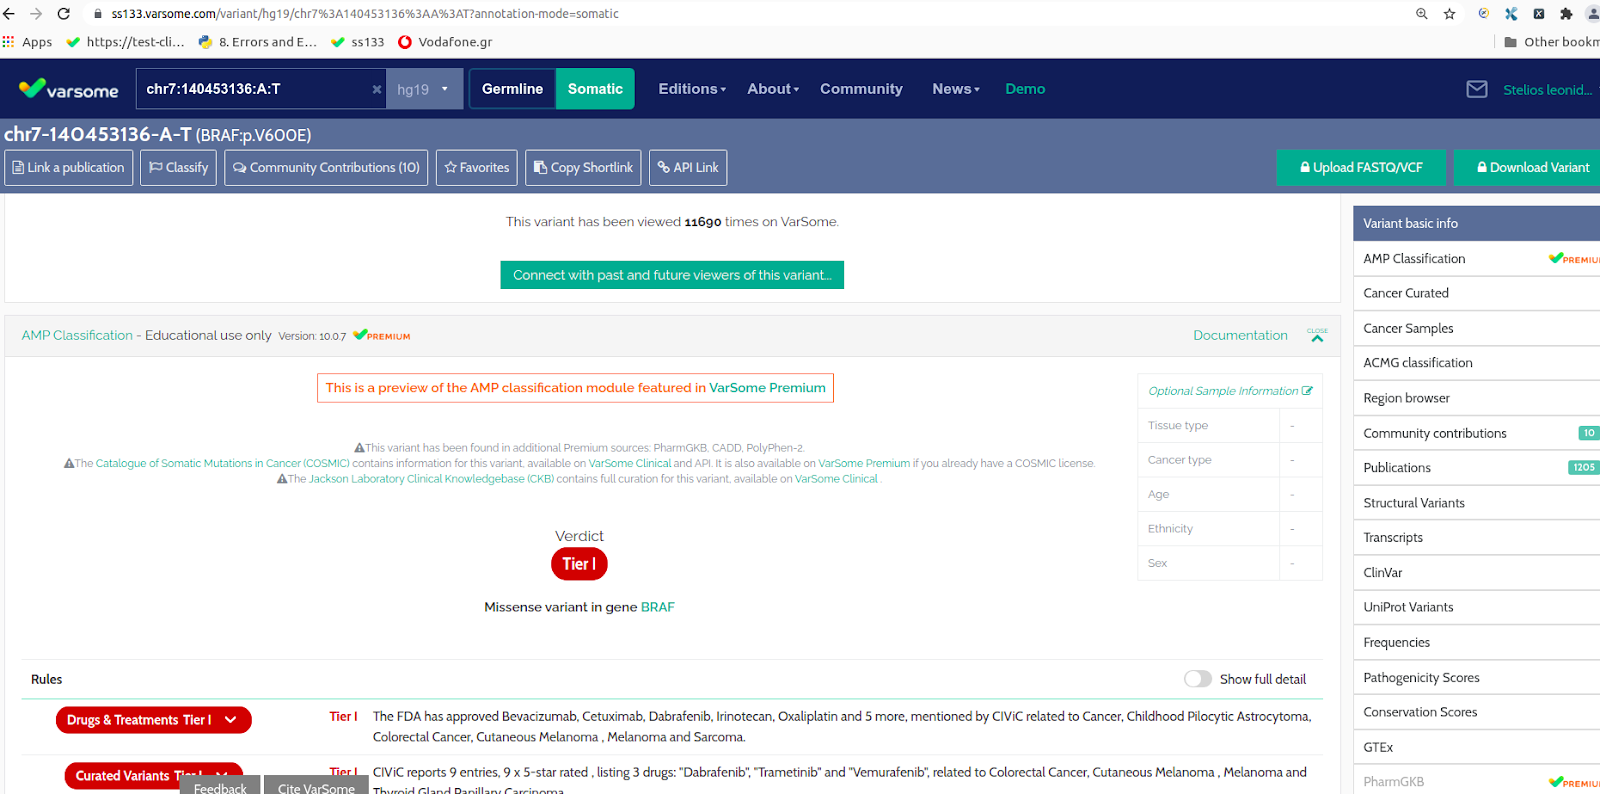
Task: Bookmark this page with star icon
Action: click(1449, 14)
